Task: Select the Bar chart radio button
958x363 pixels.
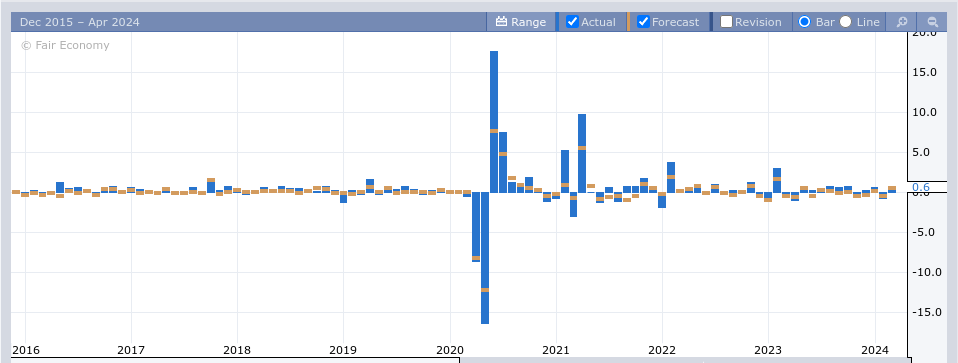Action: coord(805,22)
